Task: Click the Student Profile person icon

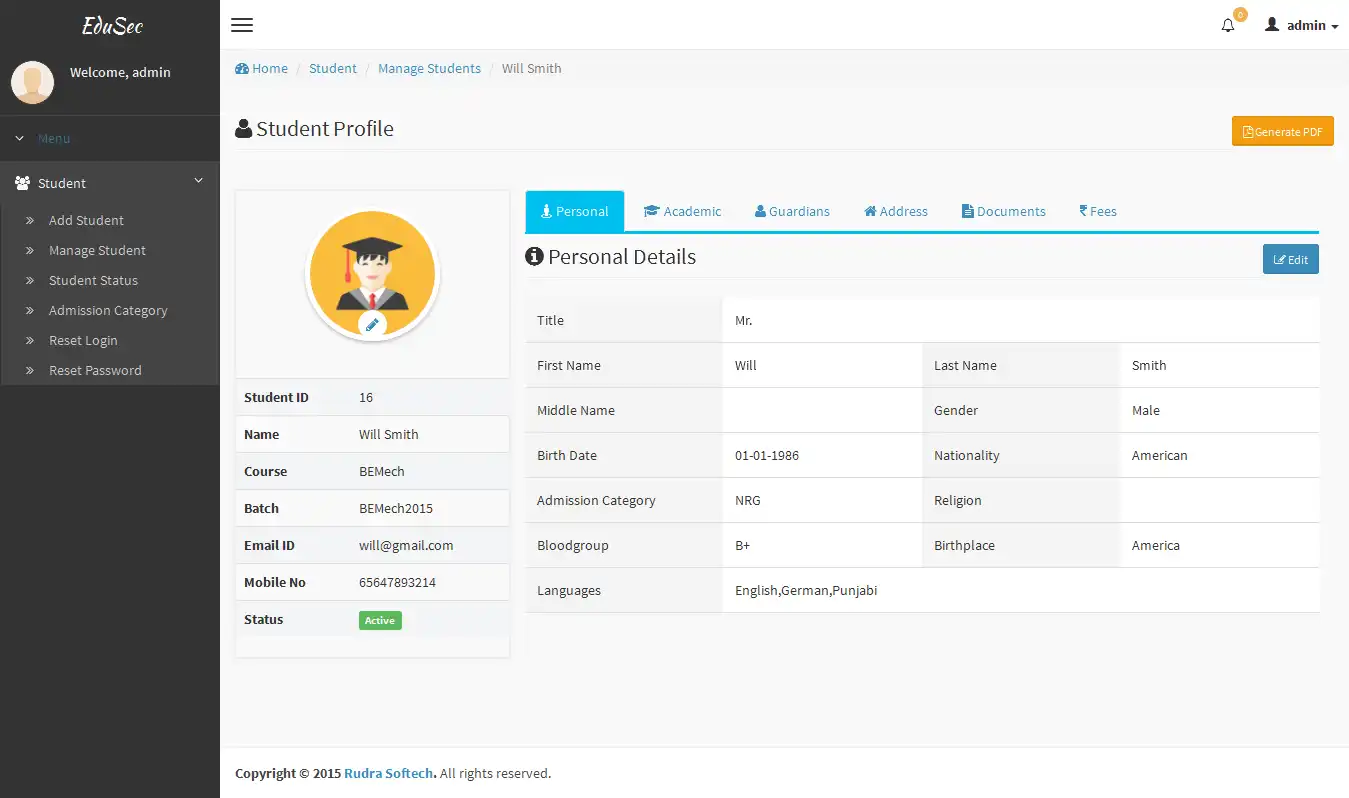Action: tap(243, 127)
